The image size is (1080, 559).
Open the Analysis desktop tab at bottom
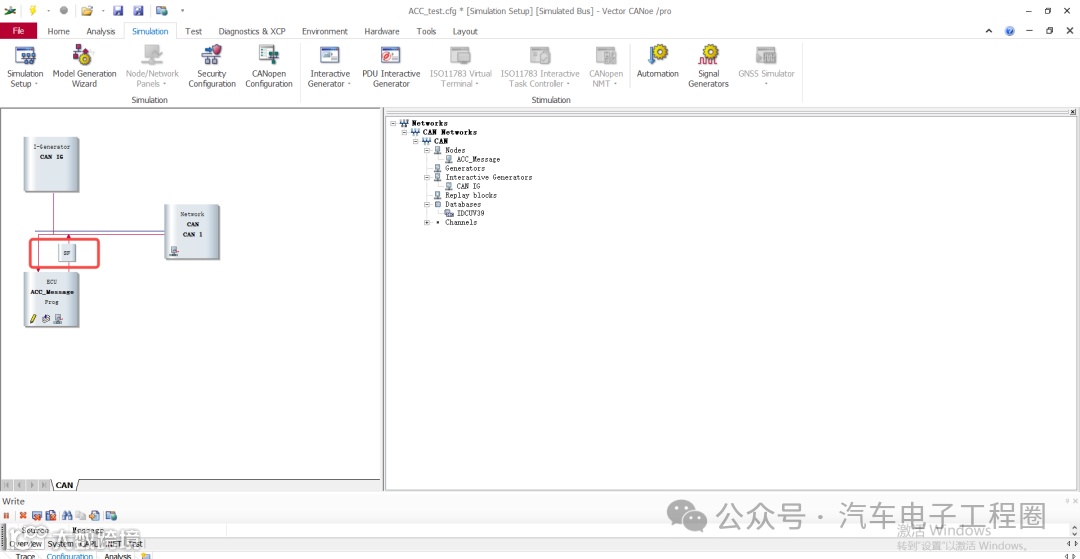click(118, 556)
